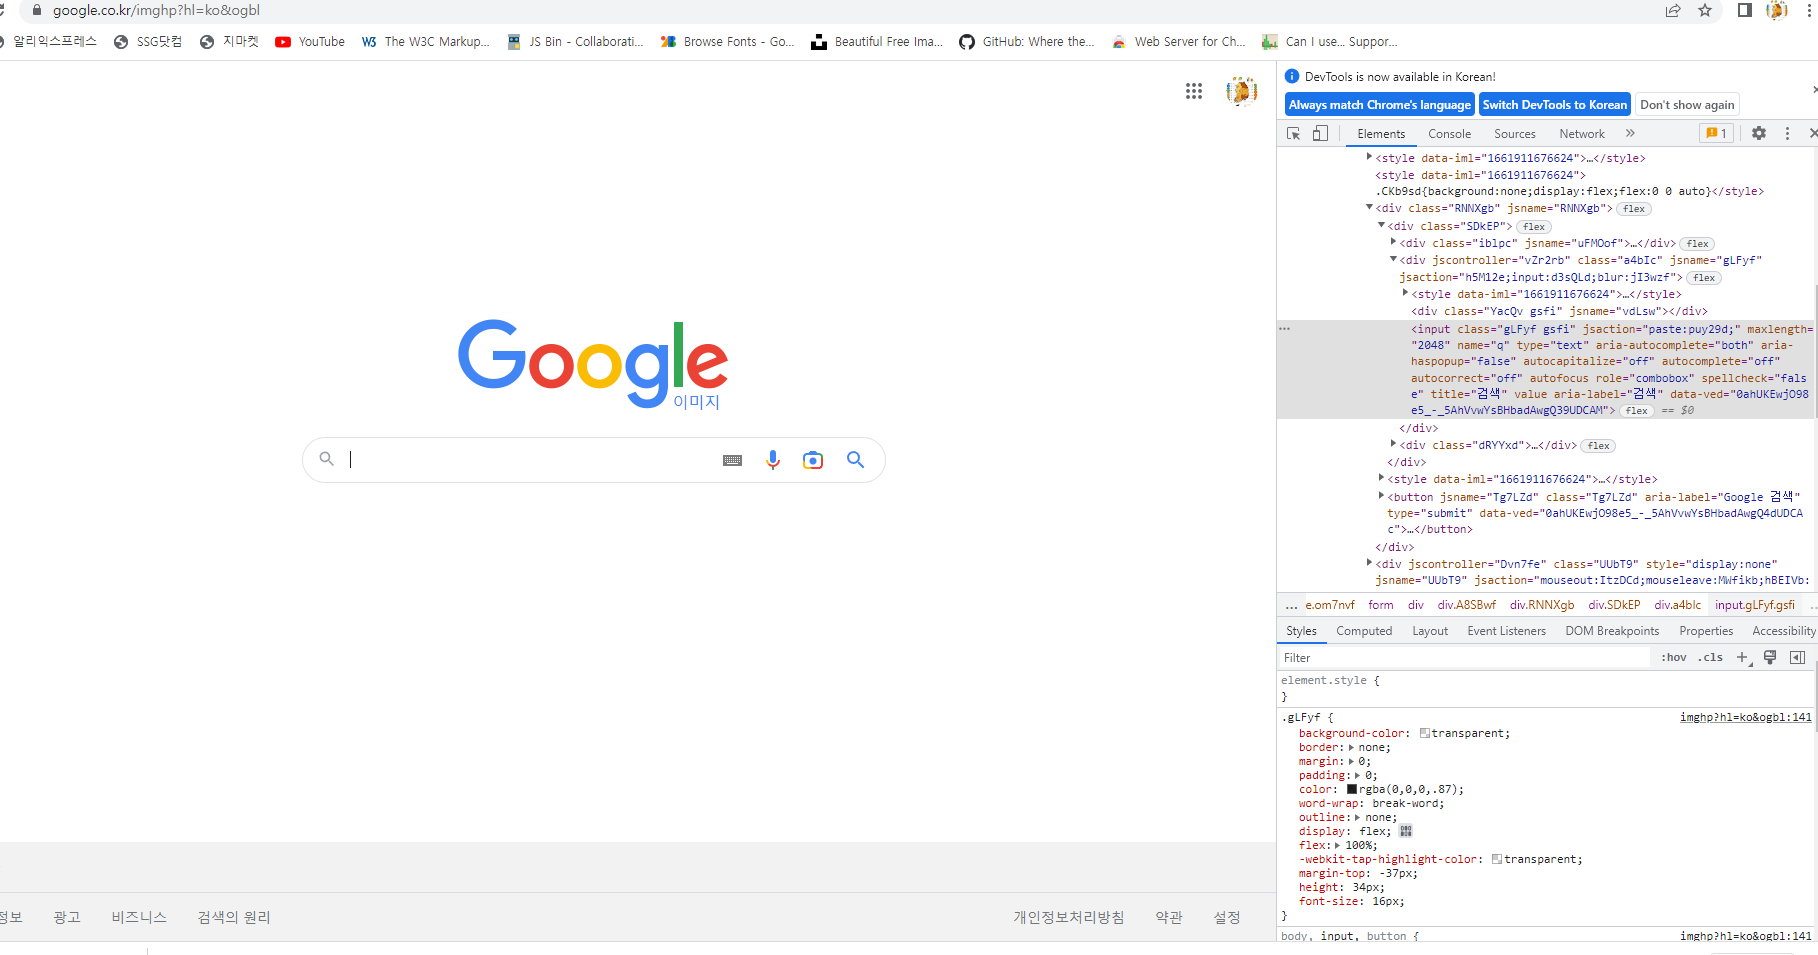Open the Google apps grid

pyautogui.click(x=1193, y=91)
